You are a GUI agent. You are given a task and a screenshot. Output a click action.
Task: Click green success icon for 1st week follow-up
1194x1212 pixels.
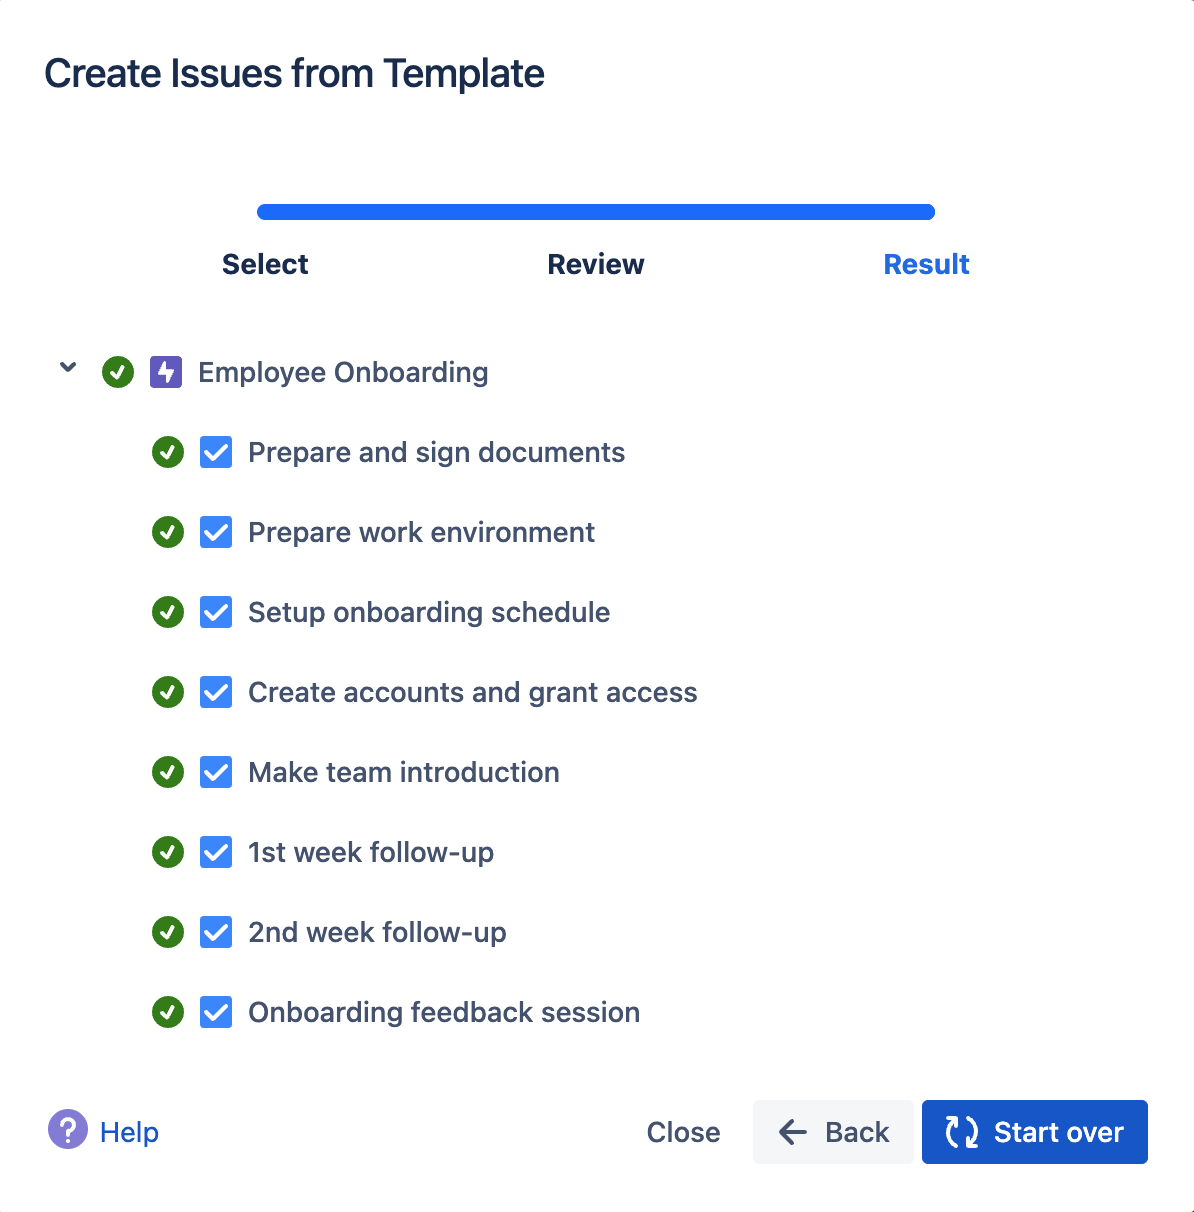(x=168, y=852)
